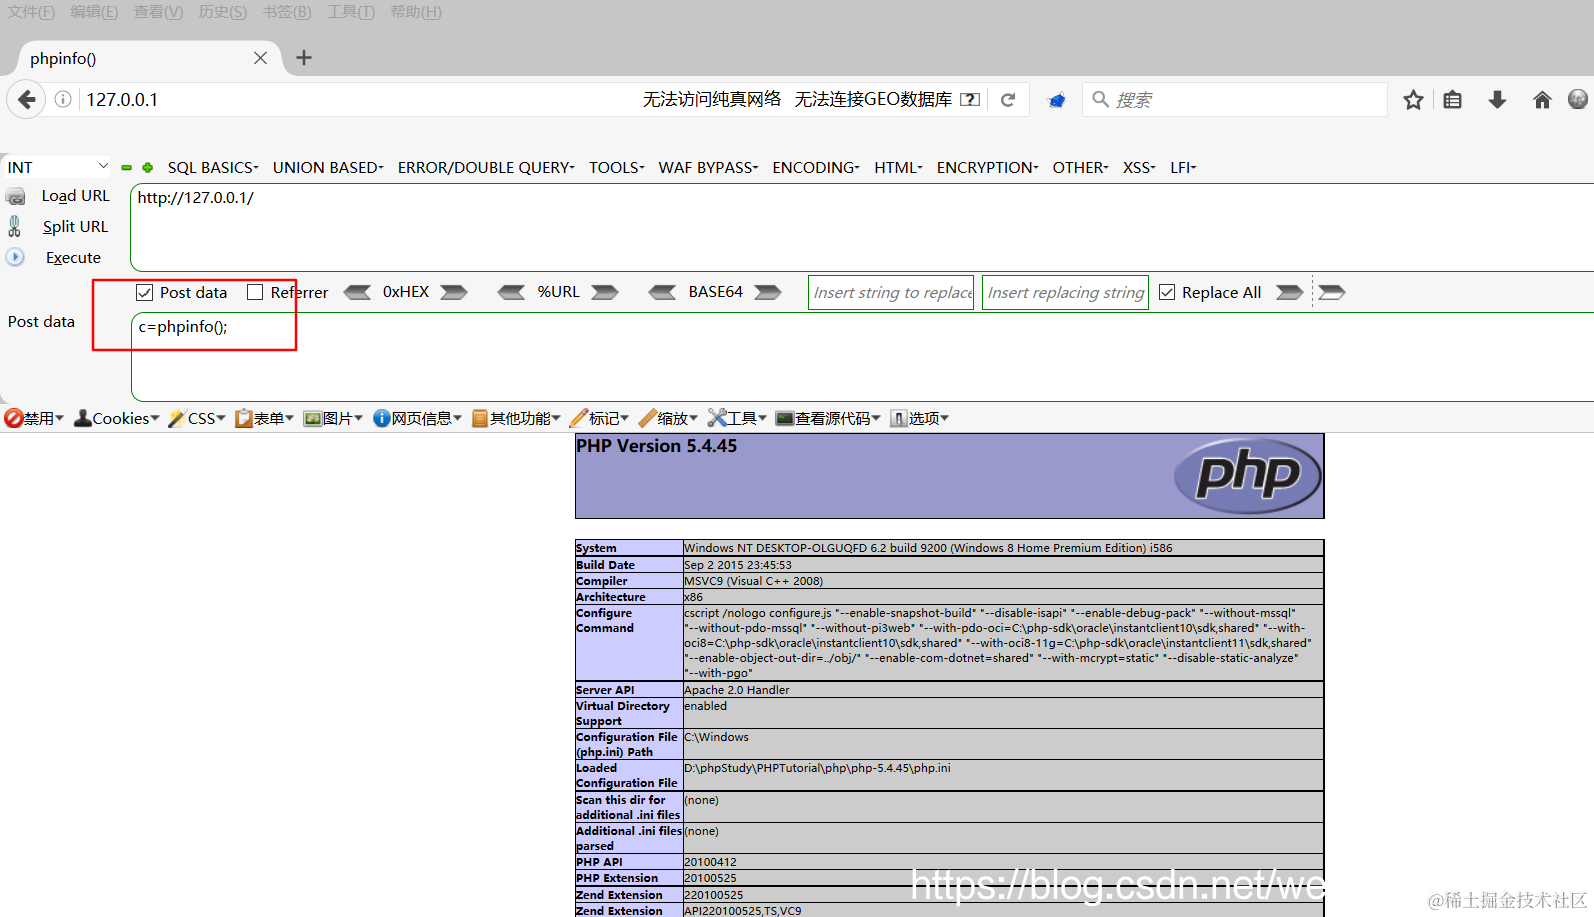
Task: Open the downloads arrow icon
Action: pos(1497,100)
